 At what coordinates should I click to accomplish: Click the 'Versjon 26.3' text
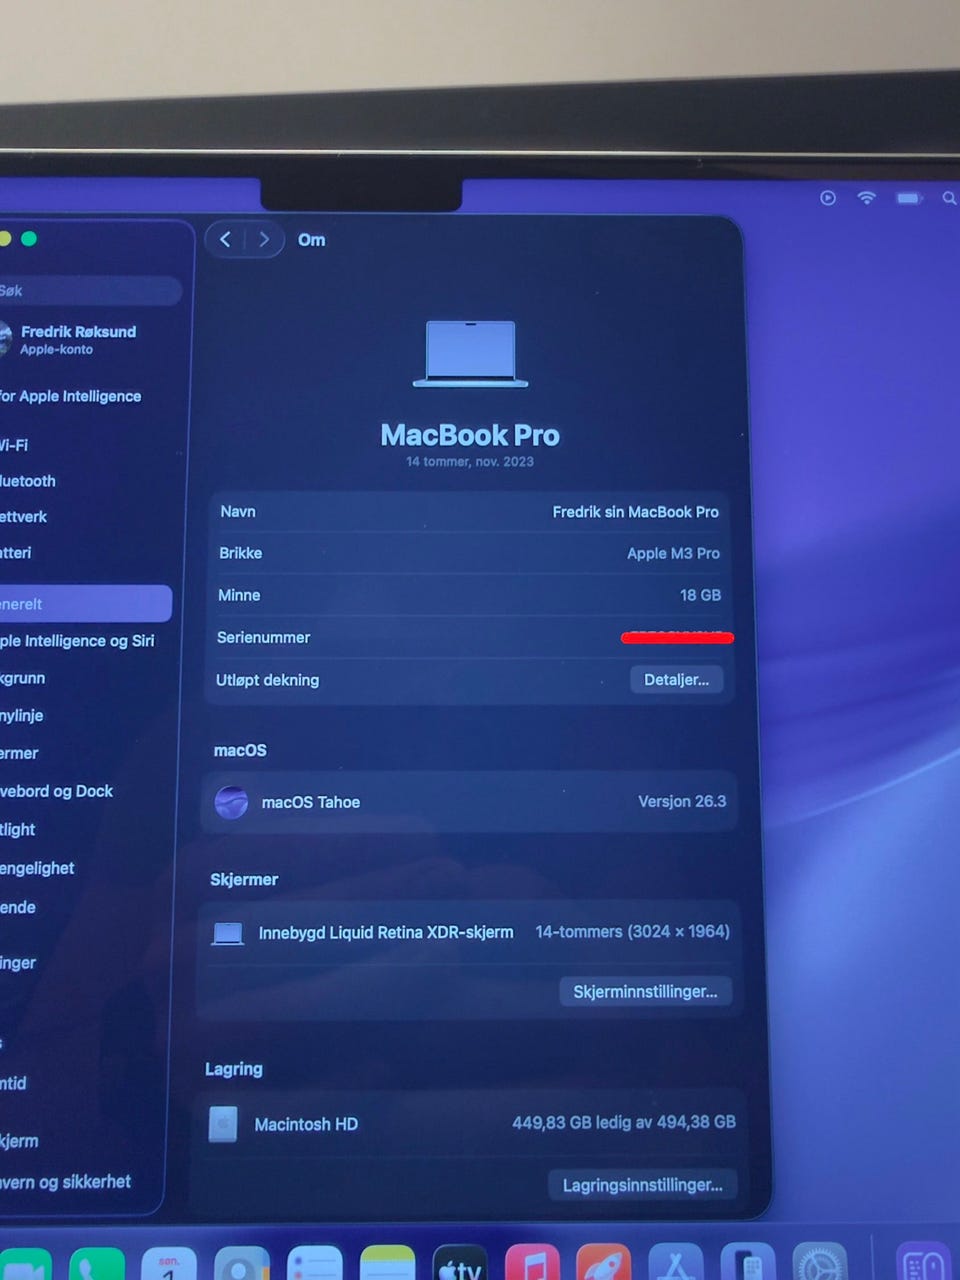[x=682, y=801]
